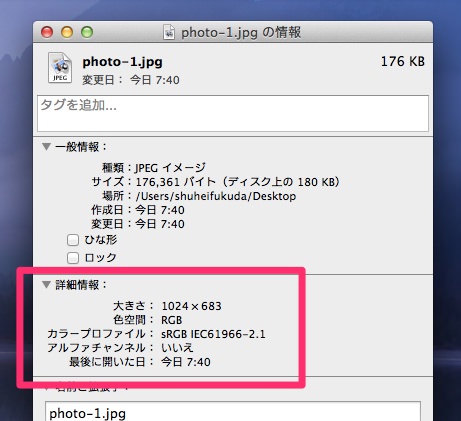Collapse the 名前と拡張子 section triangle
Image resolution: width=461 pixels, height=421 pixels.
[x=46, y=388]
